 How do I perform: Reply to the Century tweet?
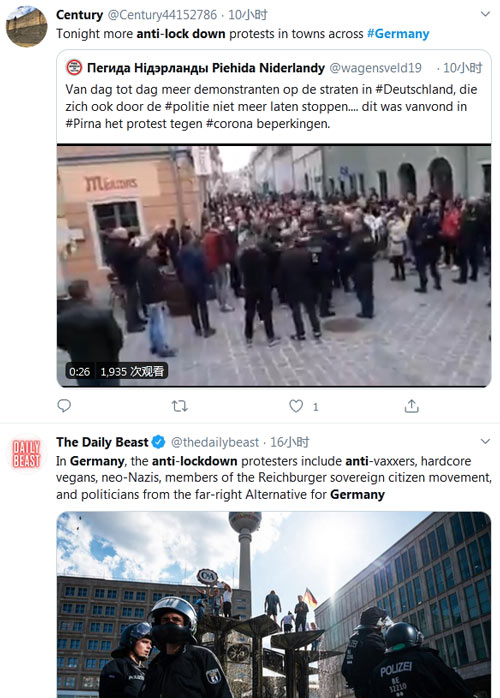point(64,406)
